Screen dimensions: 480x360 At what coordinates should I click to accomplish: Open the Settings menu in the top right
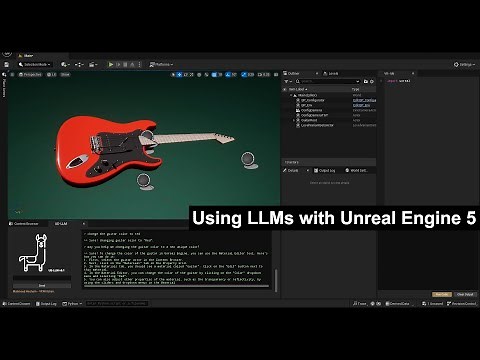464,64
